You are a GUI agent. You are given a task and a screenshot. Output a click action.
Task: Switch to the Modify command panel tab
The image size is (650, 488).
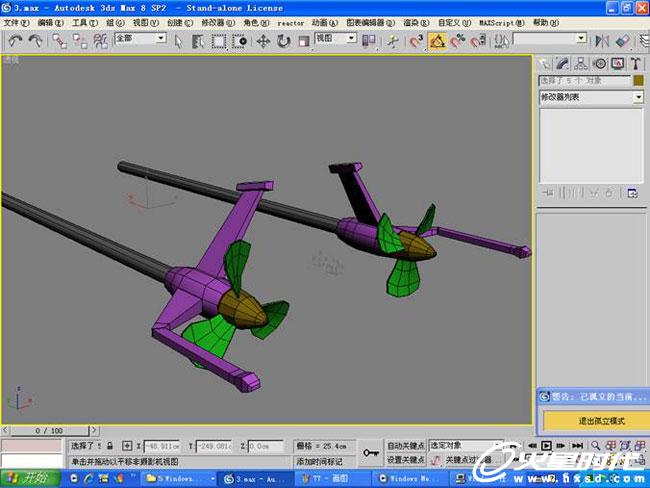click(562, 64)
